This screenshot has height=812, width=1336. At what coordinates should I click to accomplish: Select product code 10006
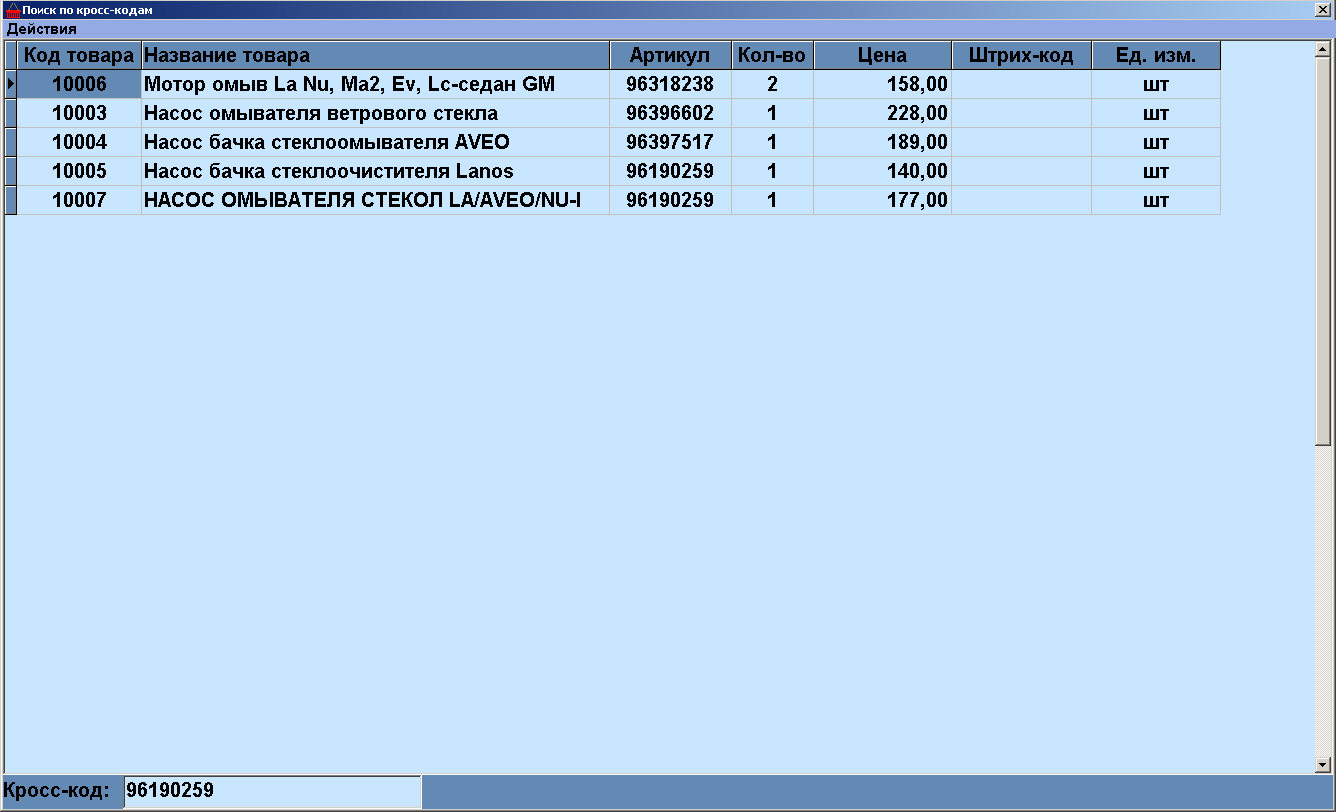[79, 85]
